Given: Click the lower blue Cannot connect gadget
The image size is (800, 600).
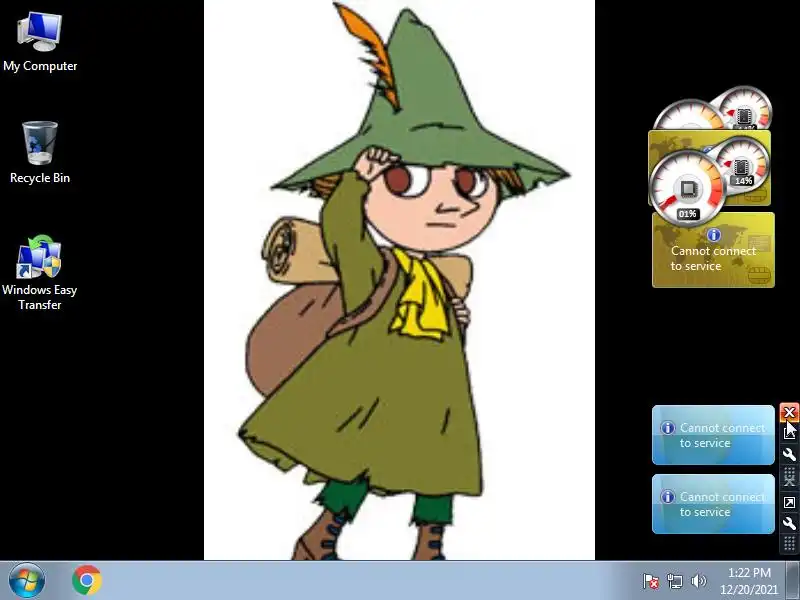Looking at the screenshot, I should click(x=713, y=504).
